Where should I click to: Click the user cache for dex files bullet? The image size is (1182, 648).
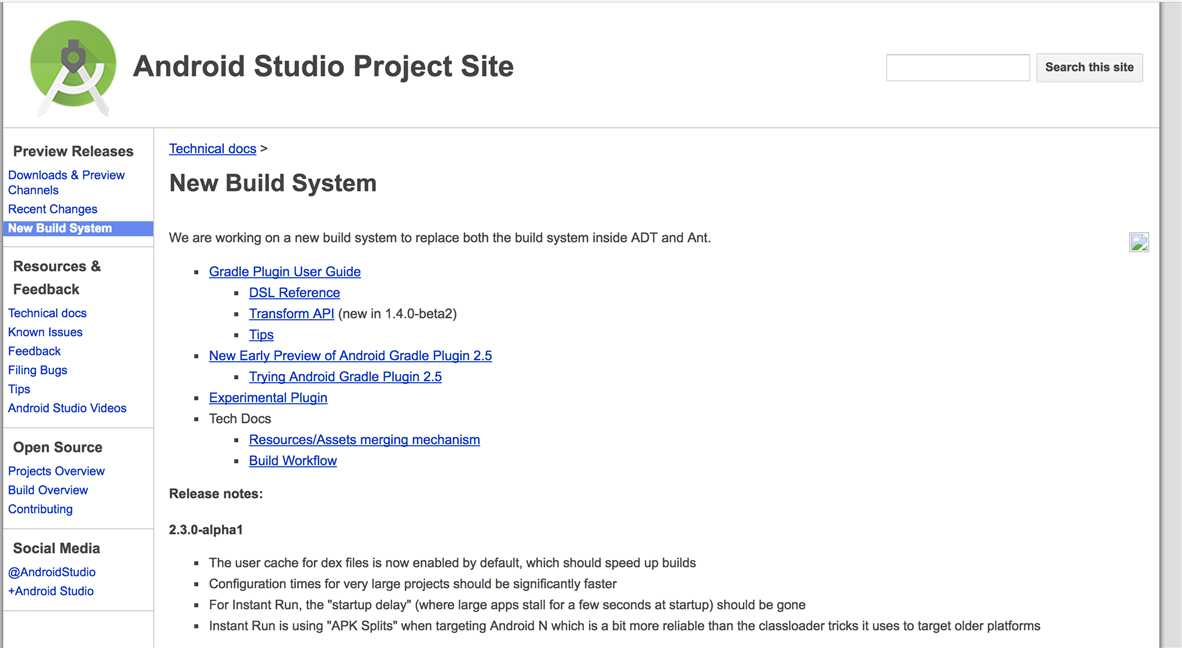tap(452, 563)
